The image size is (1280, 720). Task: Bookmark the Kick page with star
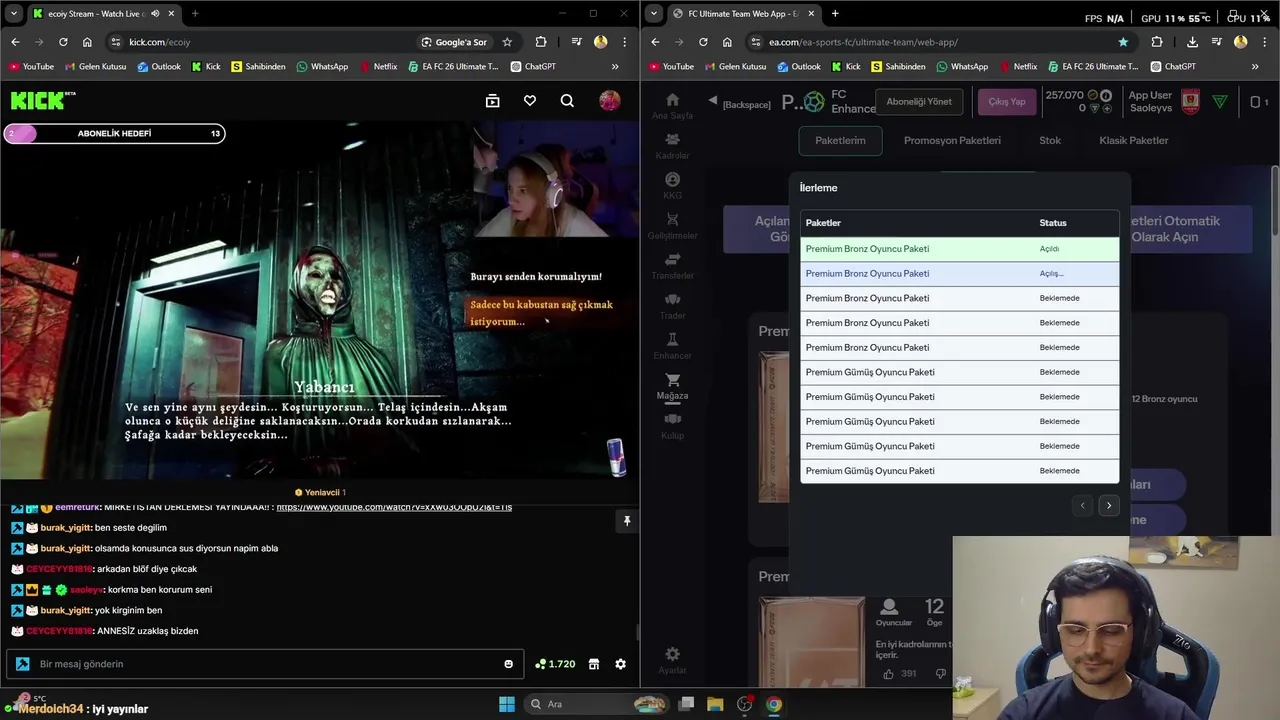point(507,42)
